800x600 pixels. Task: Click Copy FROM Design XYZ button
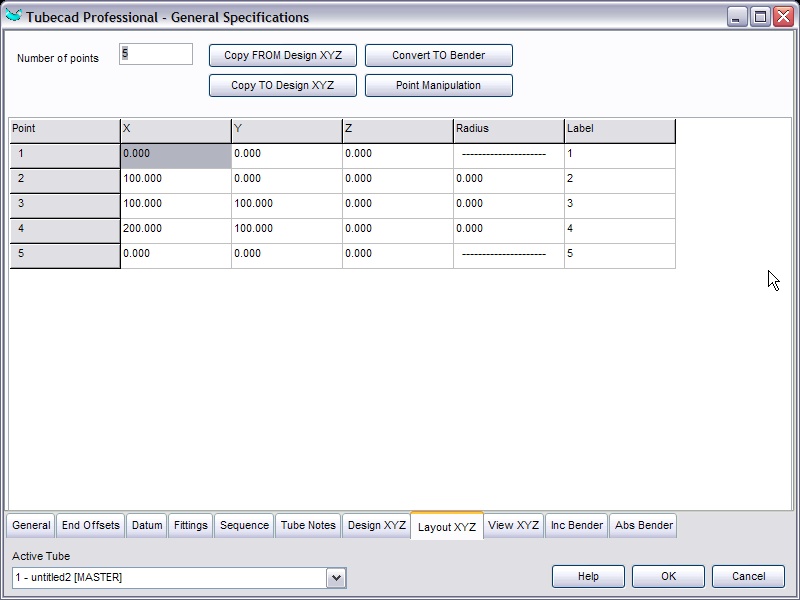(282, 55)
